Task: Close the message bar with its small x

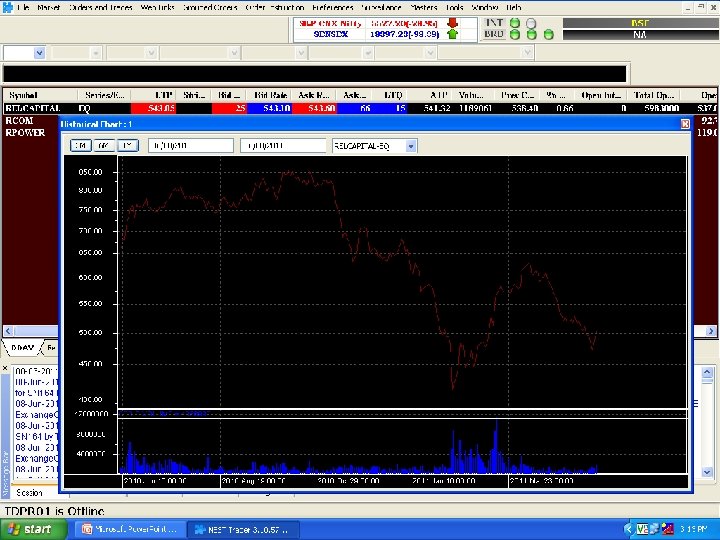Action: click(5, 368)
